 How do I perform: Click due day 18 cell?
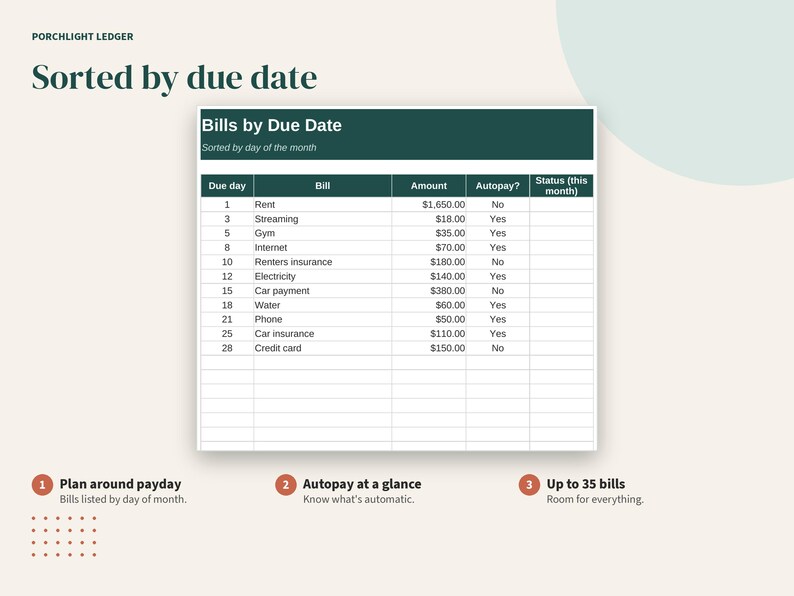227,305
